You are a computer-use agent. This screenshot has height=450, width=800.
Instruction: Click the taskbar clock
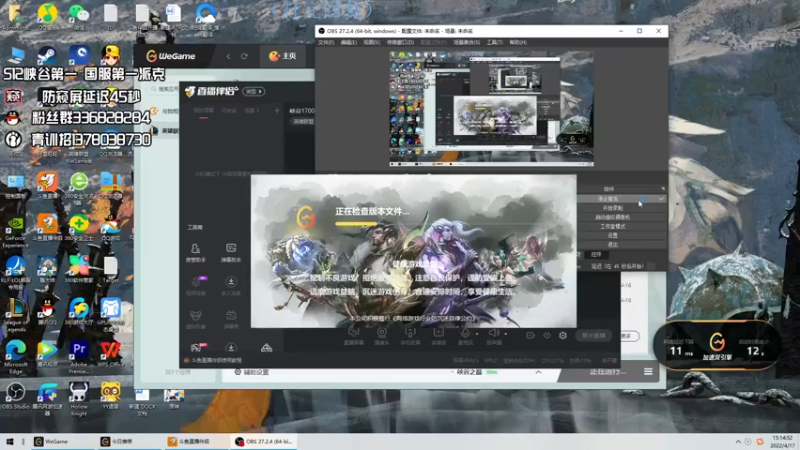[782, 441]
